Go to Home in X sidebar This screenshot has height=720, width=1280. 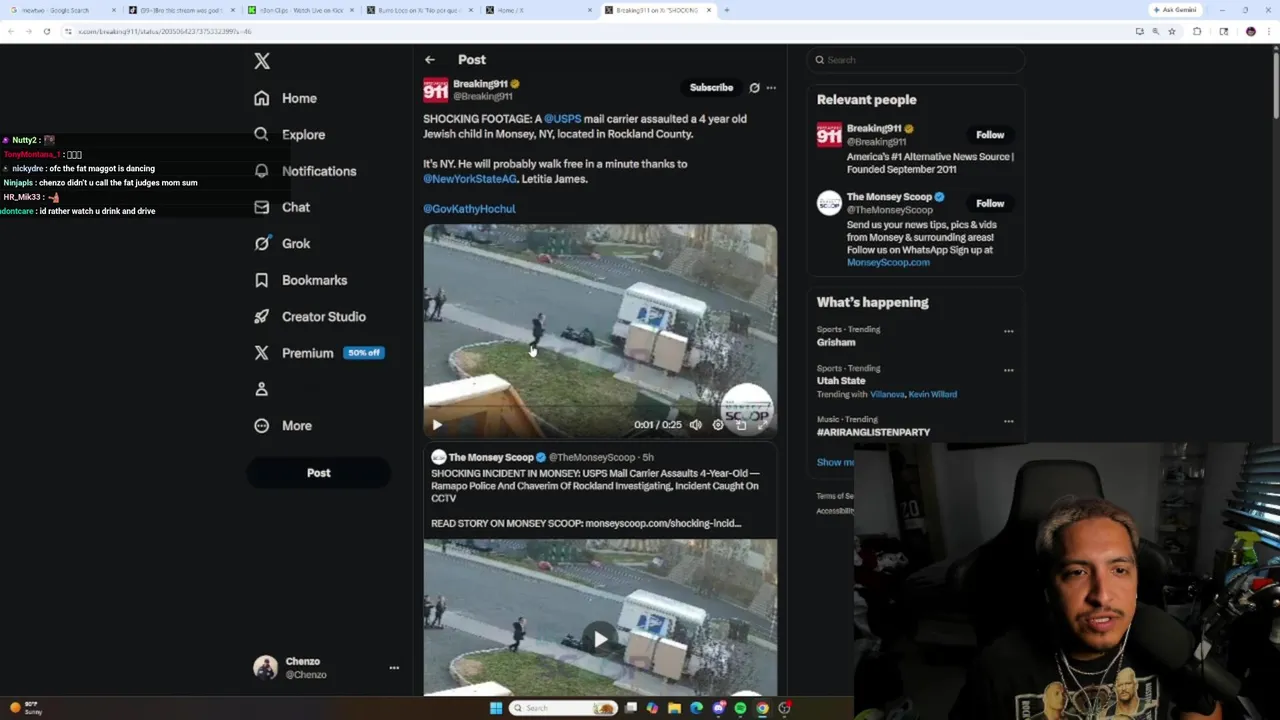(285, 98)
